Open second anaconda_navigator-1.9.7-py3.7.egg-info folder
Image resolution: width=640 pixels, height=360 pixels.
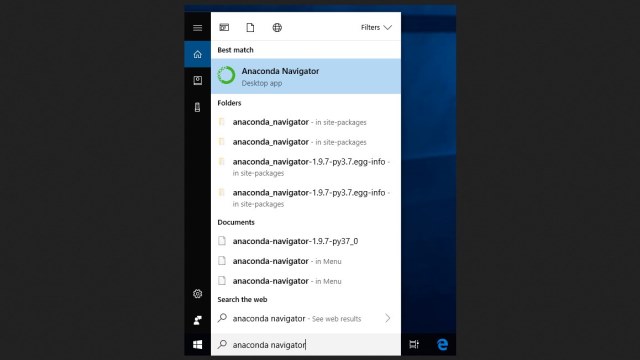[x=306, y=198]
